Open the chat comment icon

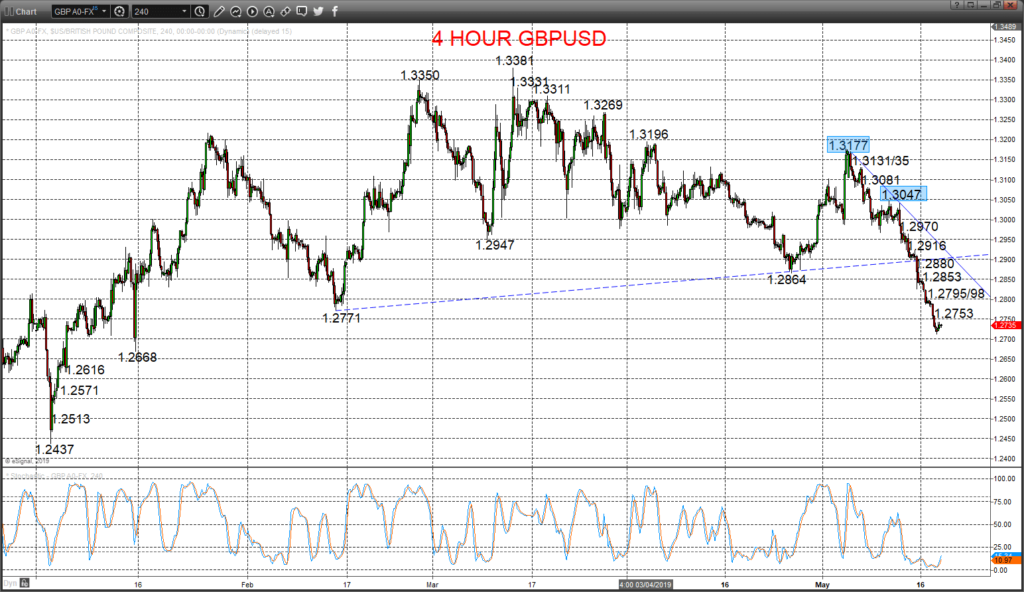302,11
